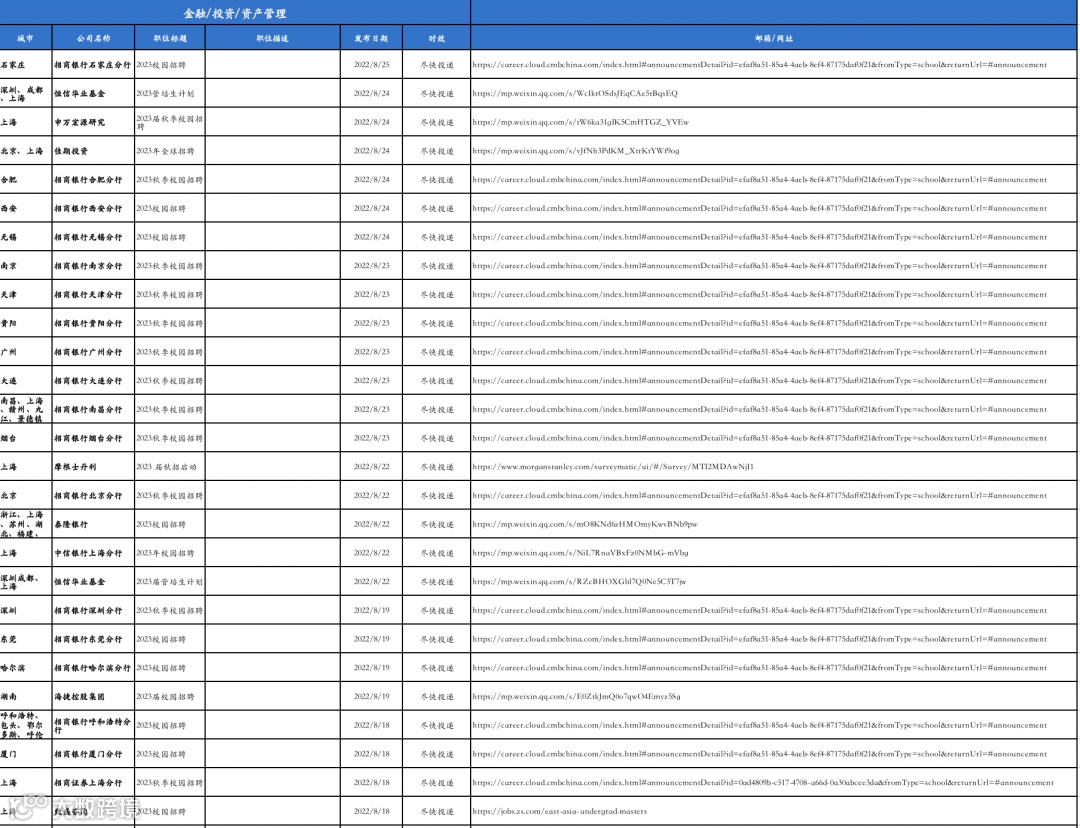Image resolution: width=1080 pixels, height=828 pixels.
Task: Click the 中信银行上海分行 company cell
Action: coord(93,553)
